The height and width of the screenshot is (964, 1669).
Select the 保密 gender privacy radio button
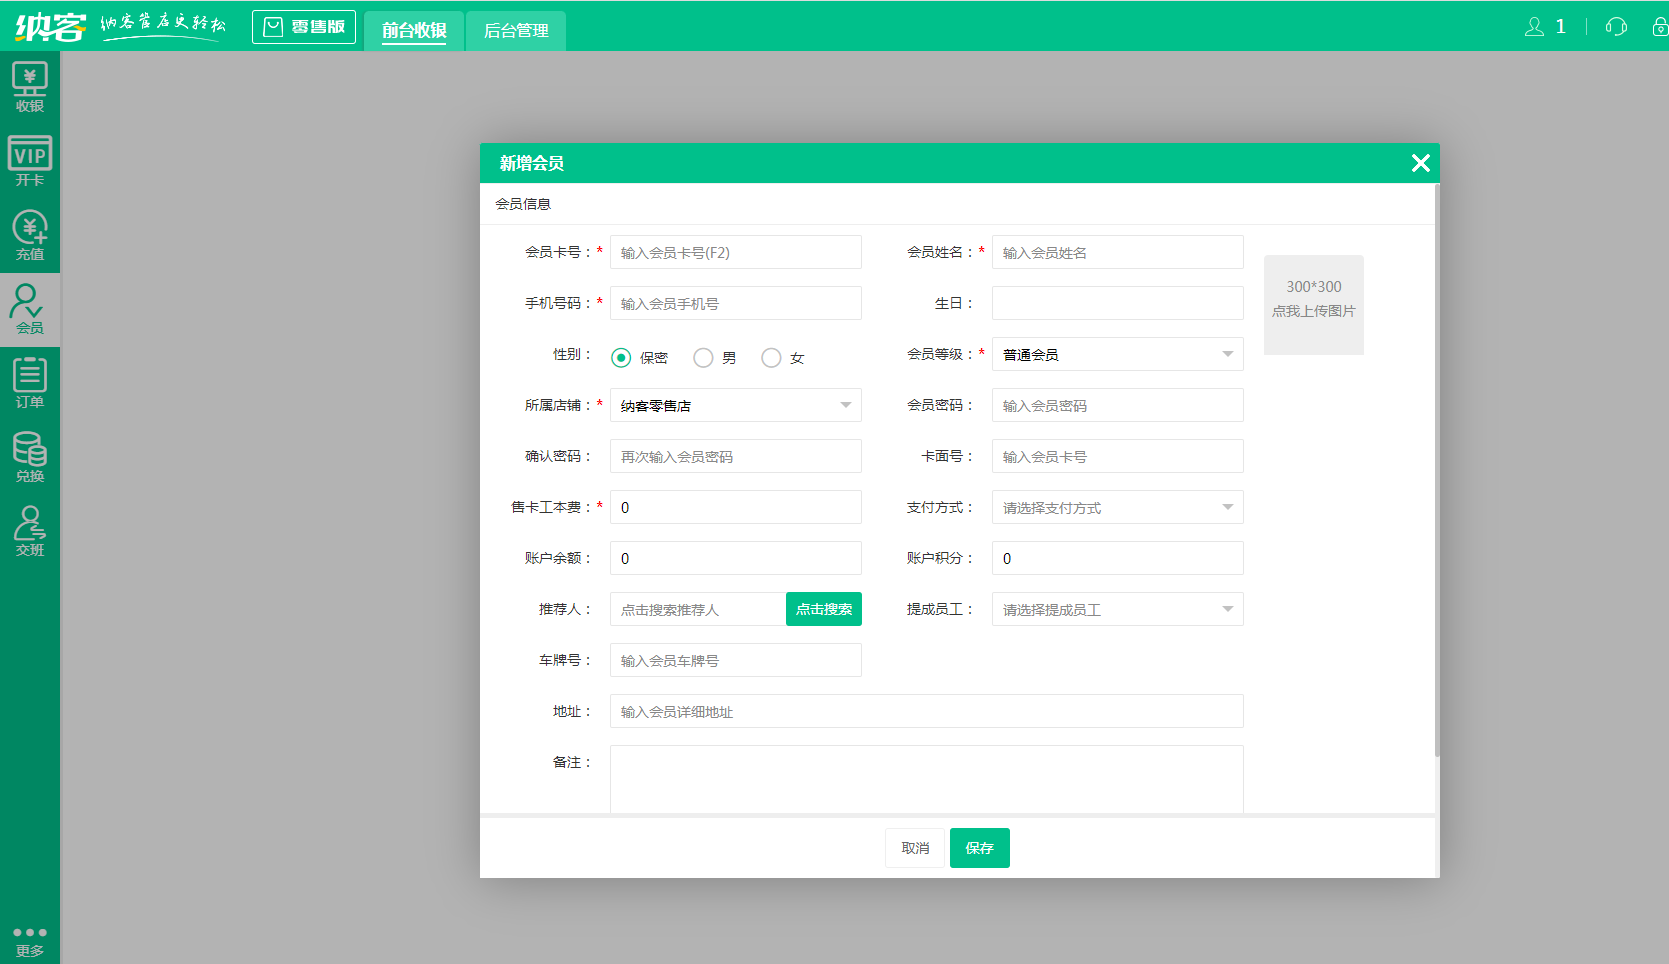coord(621,357)
